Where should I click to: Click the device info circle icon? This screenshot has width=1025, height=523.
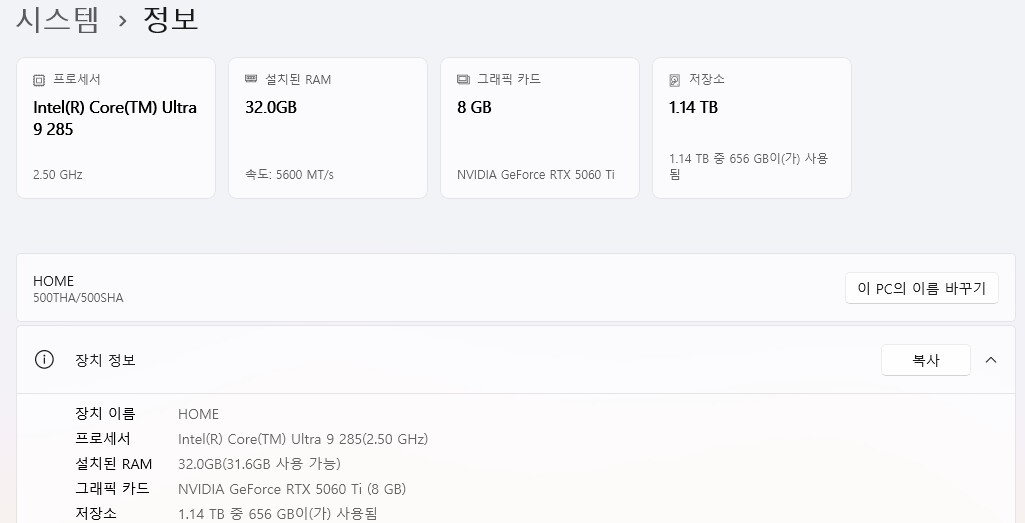coord(44,360)
